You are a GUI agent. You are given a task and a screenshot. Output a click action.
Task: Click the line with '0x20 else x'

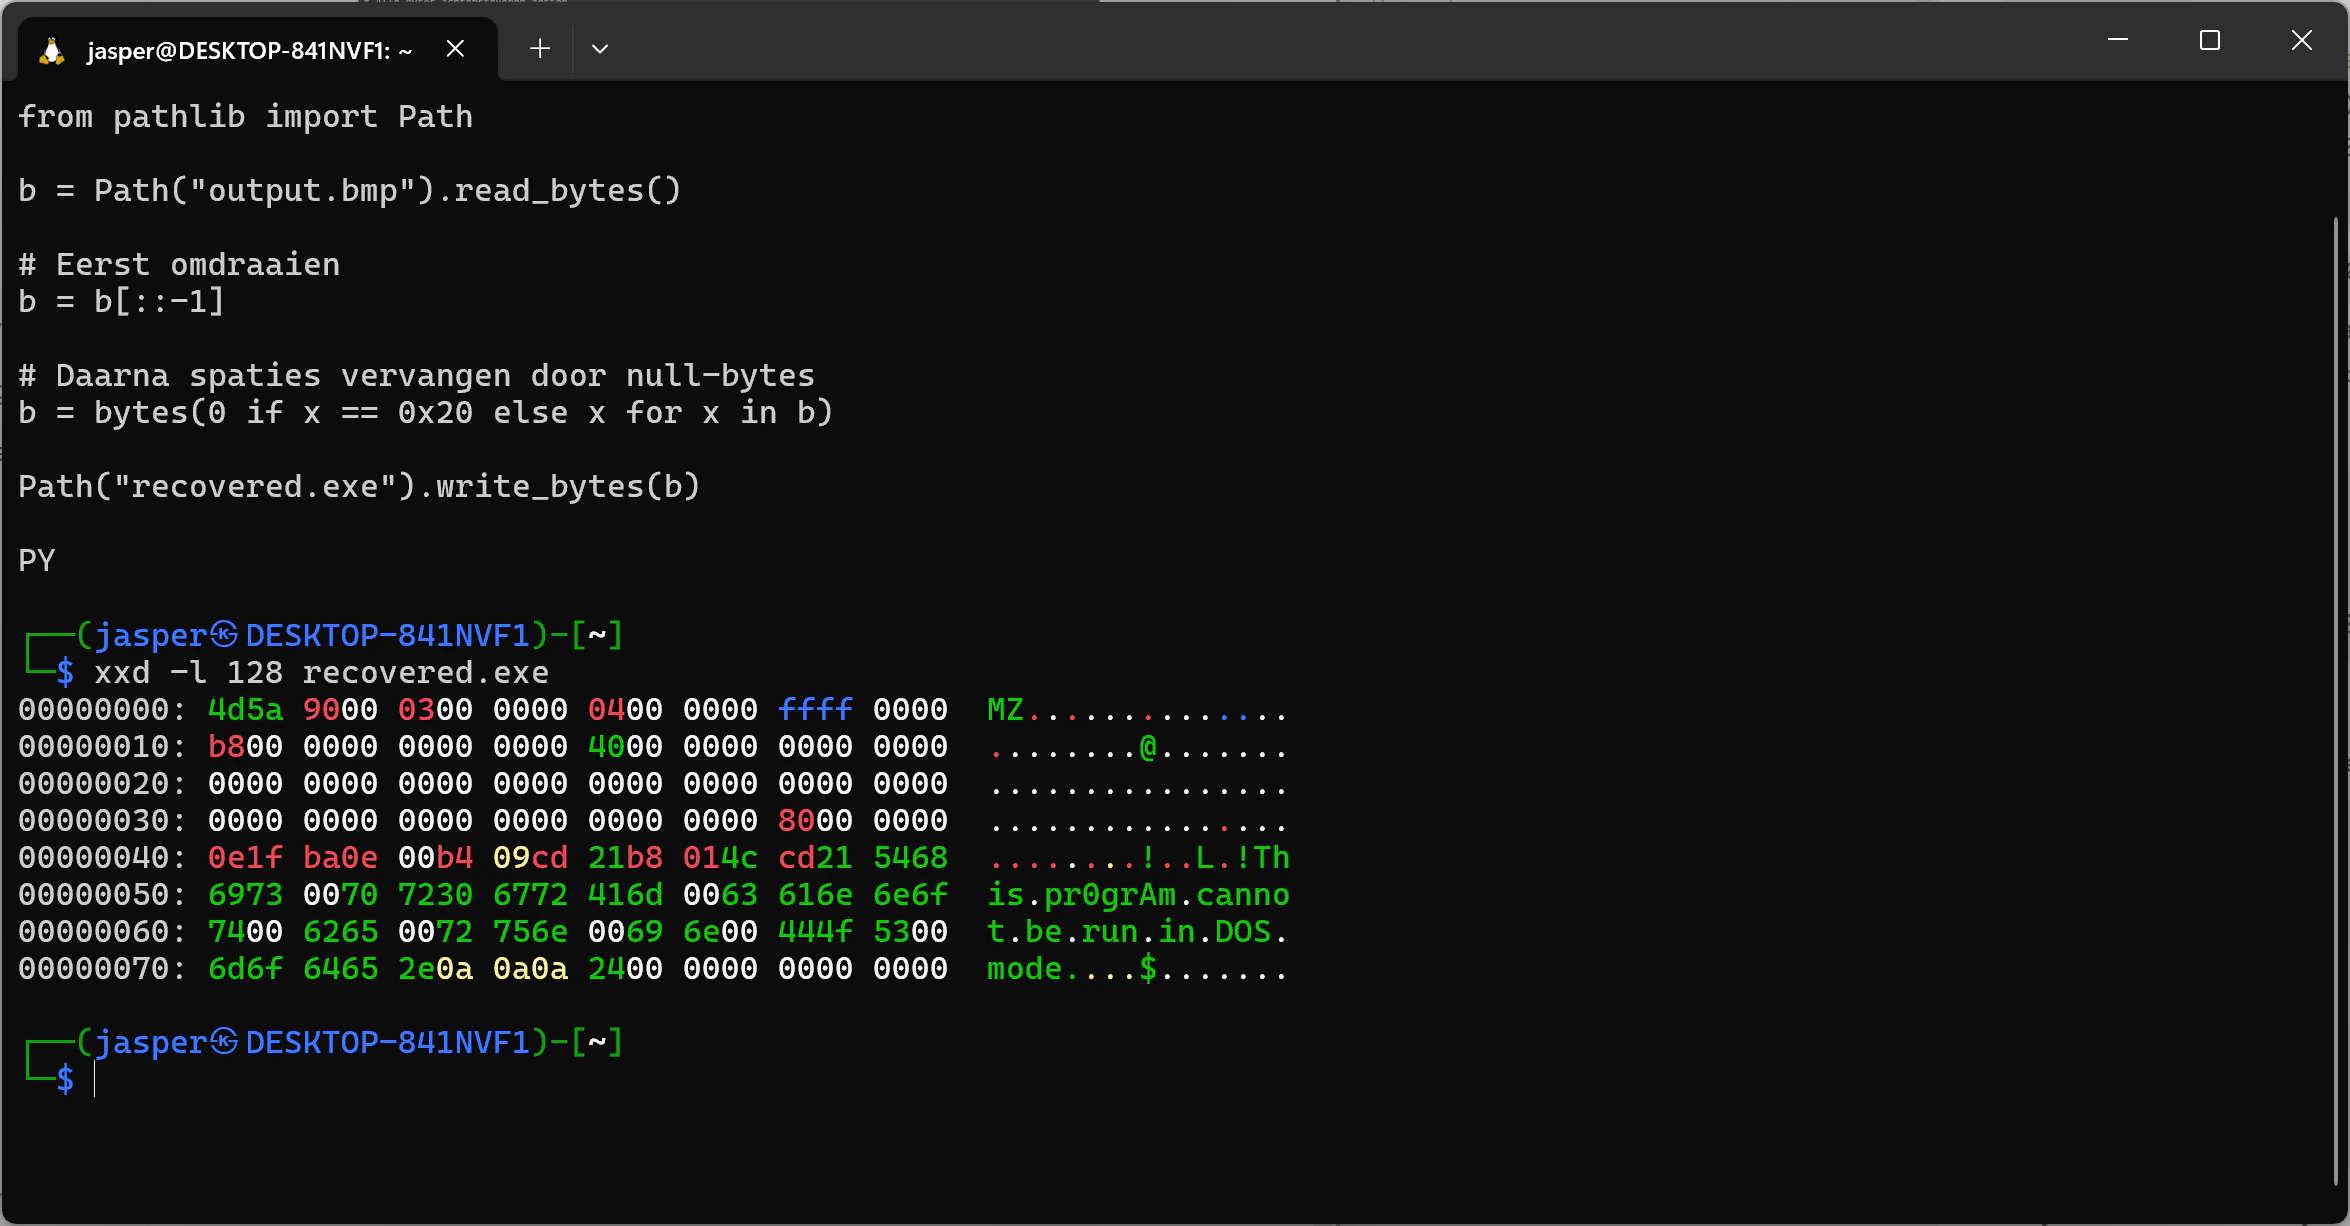tap(426, 413)
